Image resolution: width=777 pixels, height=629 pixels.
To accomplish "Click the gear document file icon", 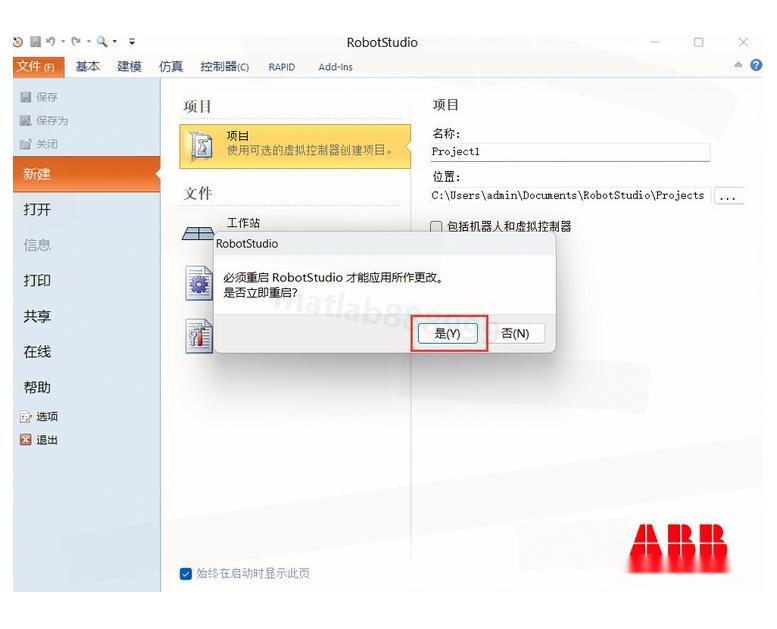I will click(199, 283).
